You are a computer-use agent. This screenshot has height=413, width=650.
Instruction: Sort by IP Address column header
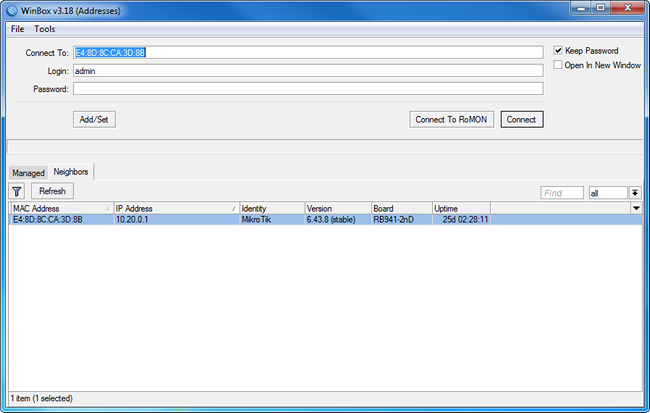tap(177, 208)
